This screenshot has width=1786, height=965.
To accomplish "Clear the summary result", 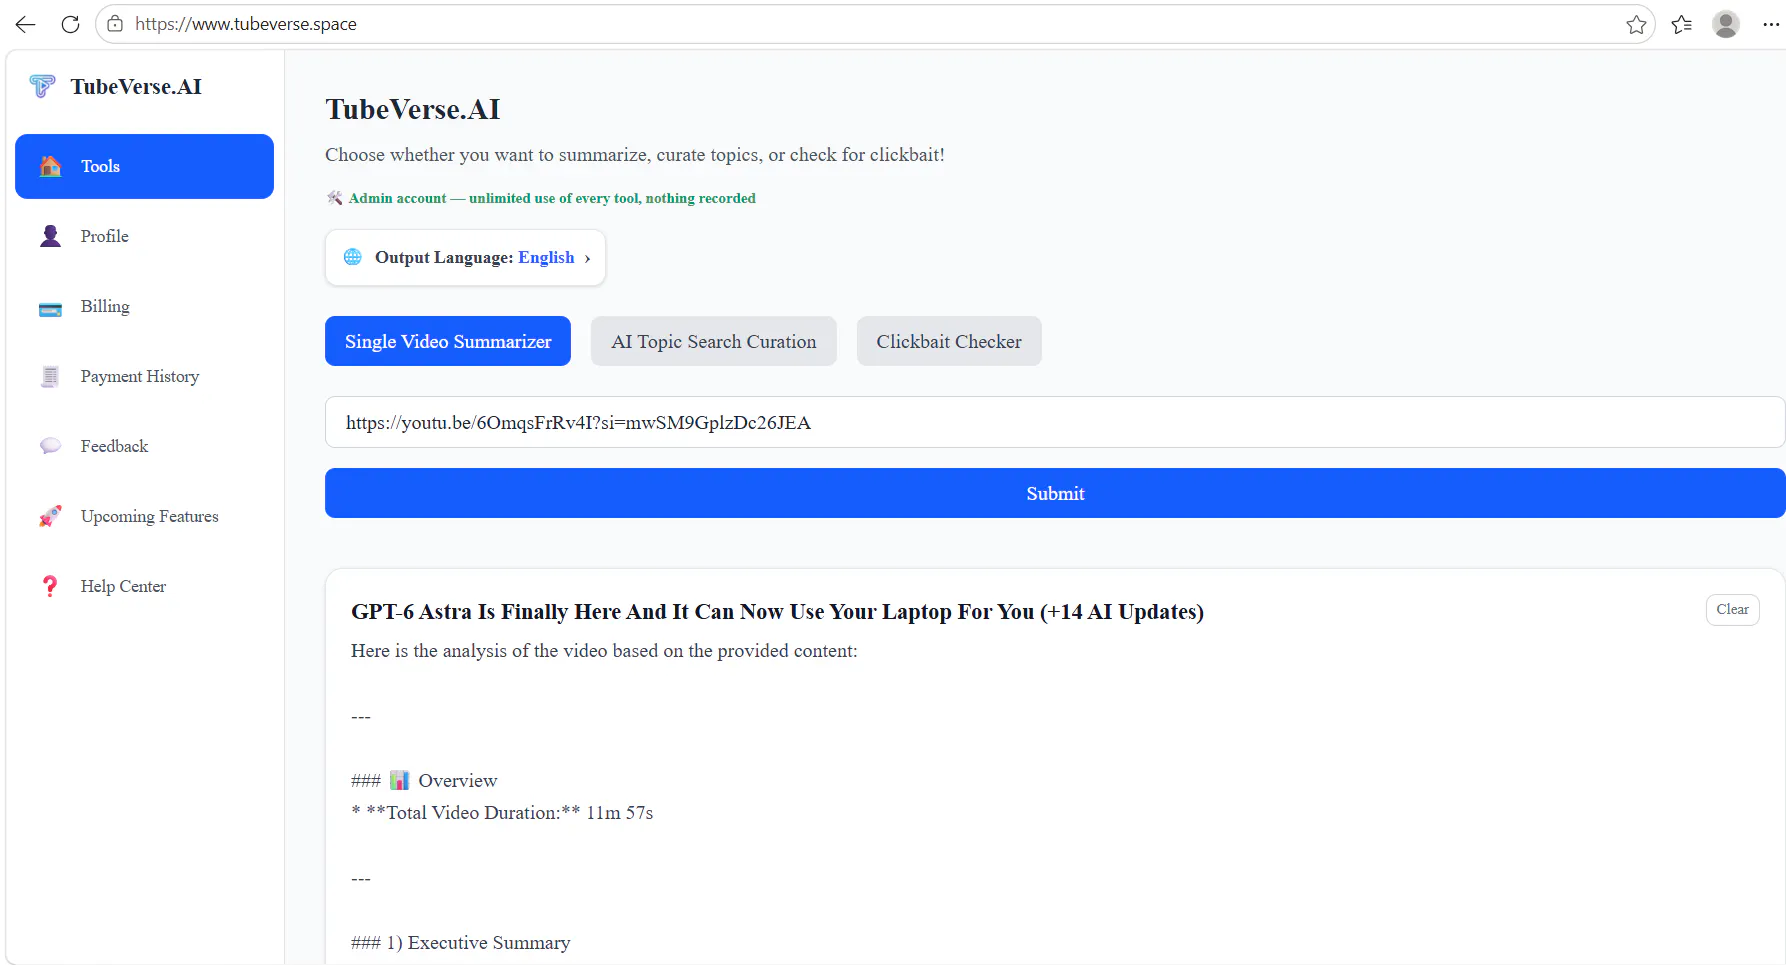I will [1732, 610].
